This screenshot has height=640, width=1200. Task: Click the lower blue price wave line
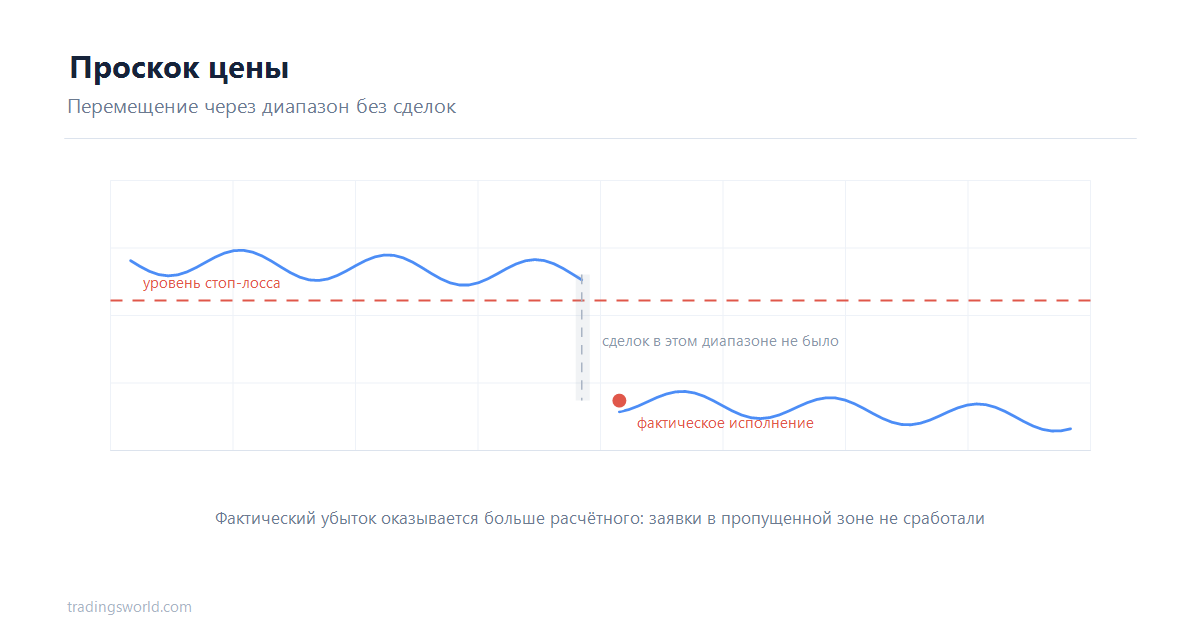click(845, 410)
